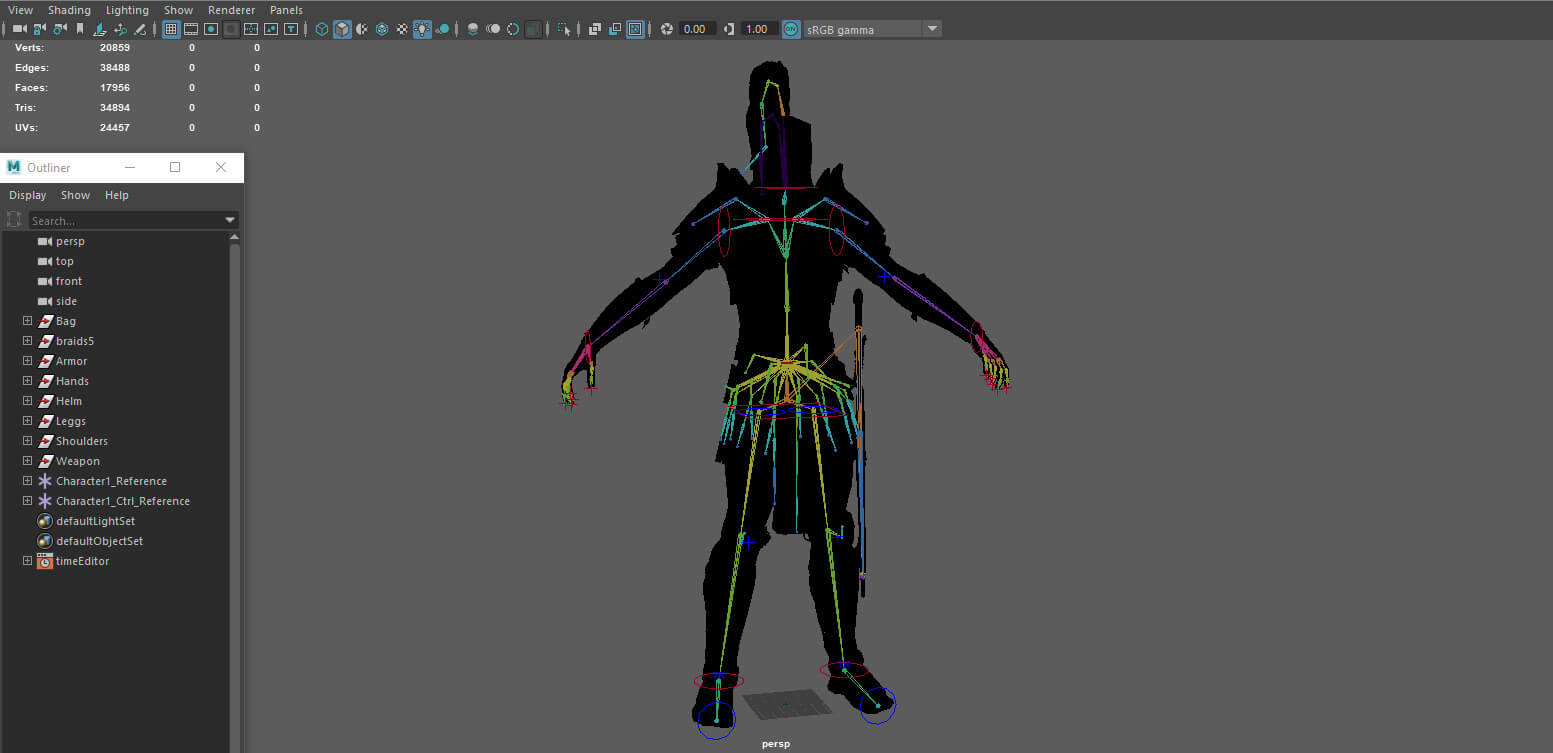
Task: Open the Outliner Display menu
Action: [28, 195]
